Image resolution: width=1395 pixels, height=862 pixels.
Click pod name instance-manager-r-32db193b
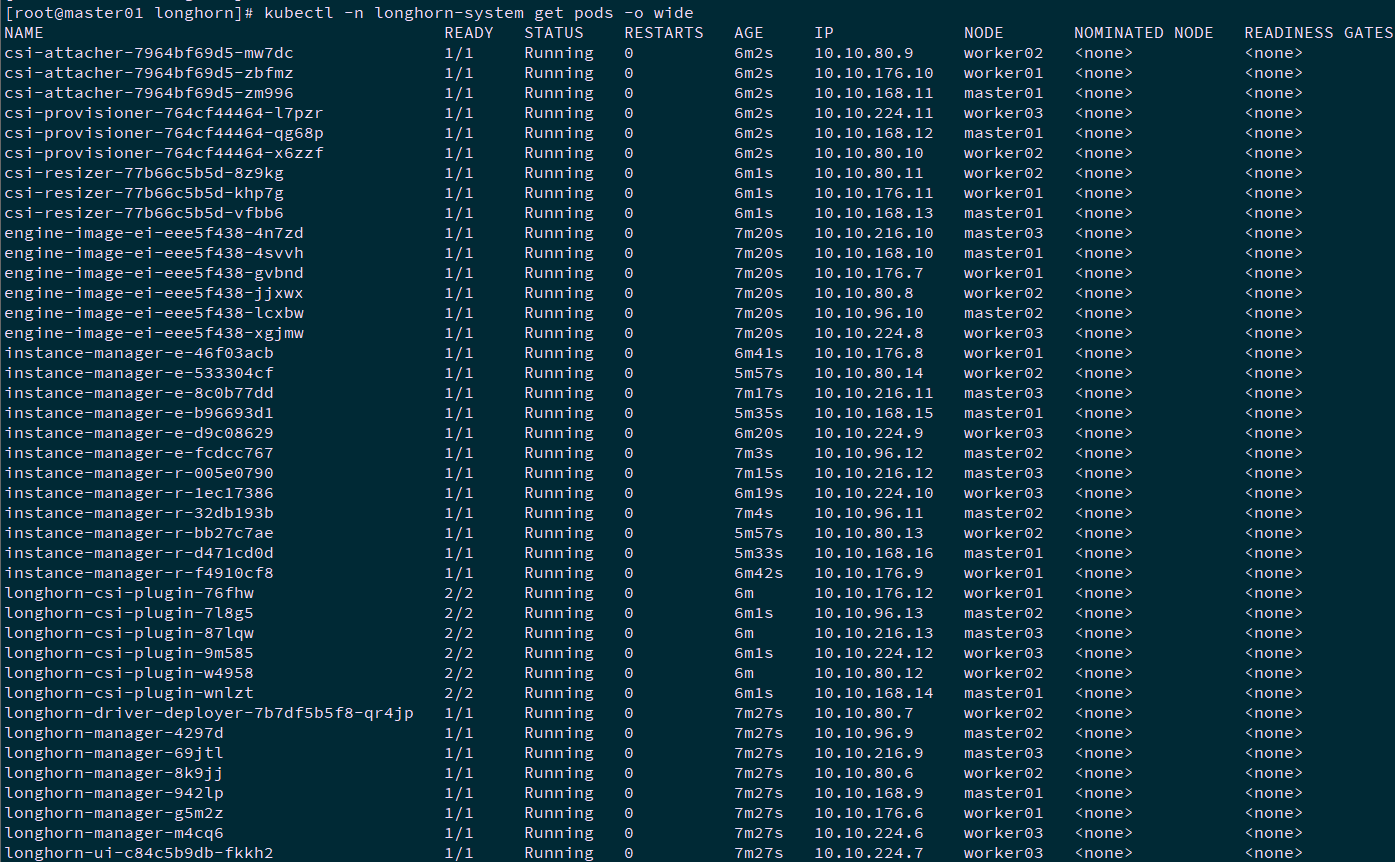point(139,513)
